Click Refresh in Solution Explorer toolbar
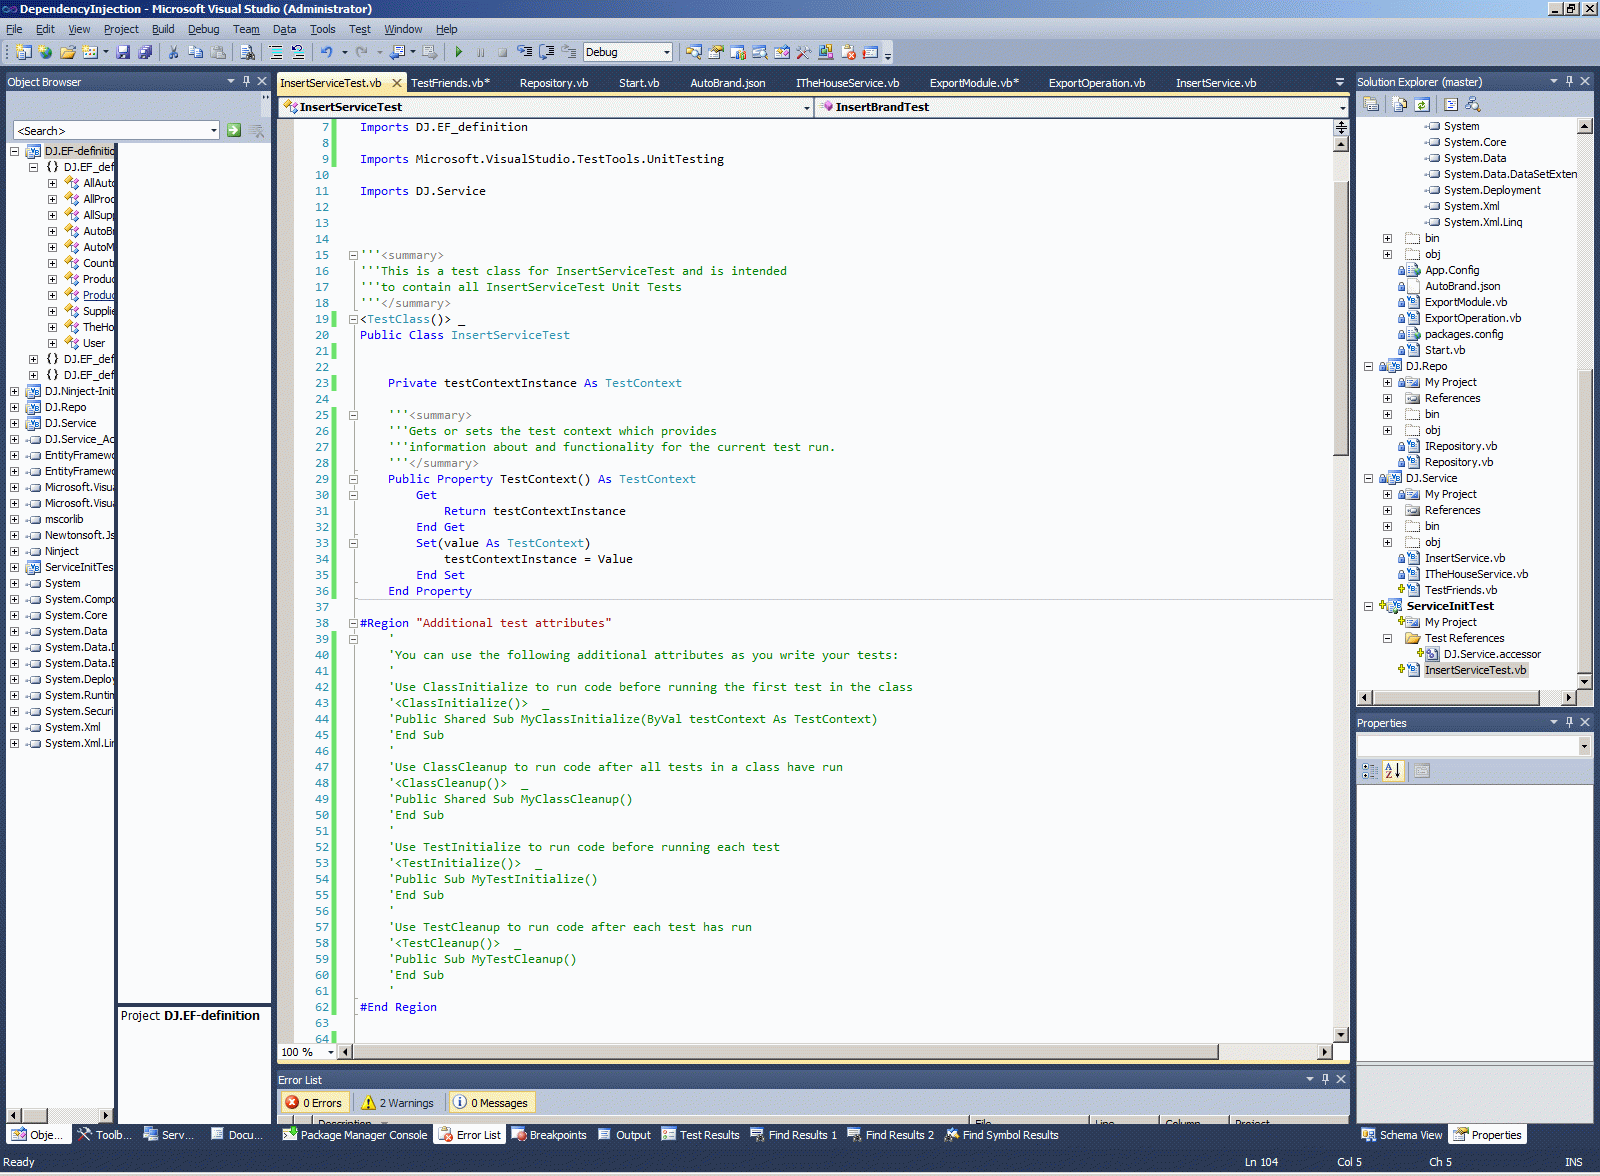 click(x=1422, y=104)
